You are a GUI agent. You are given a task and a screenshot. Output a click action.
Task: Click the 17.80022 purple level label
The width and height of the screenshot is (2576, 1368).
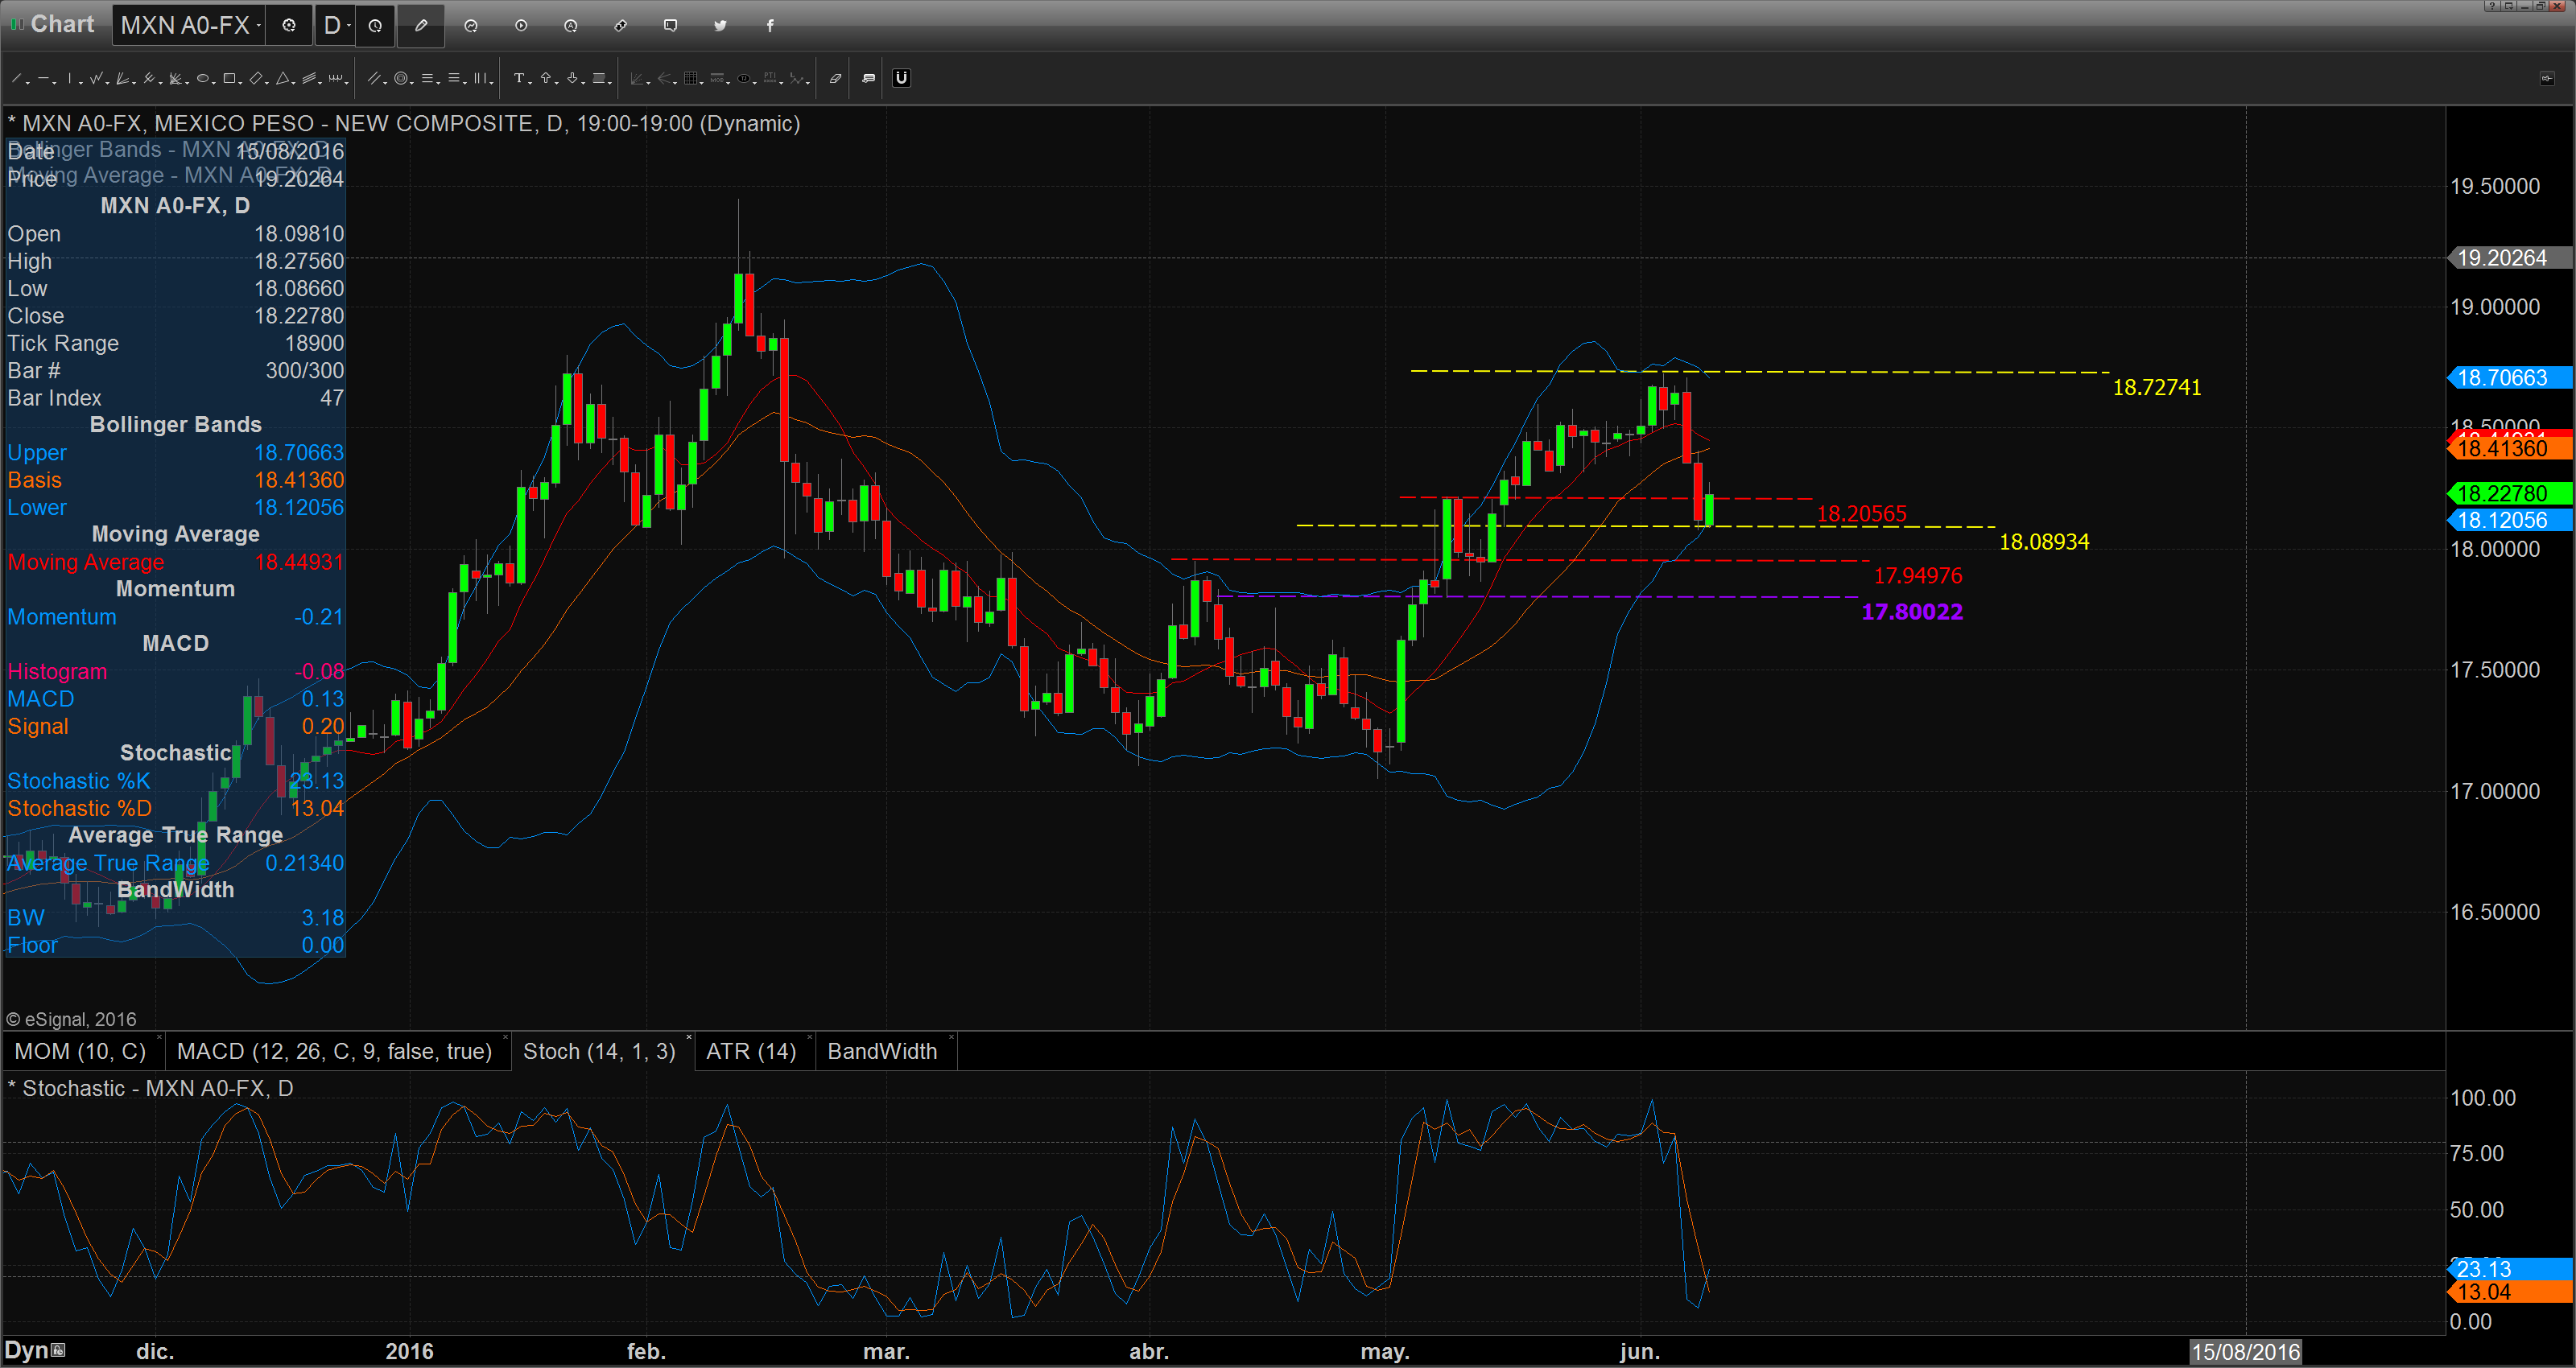pos(1911,611)
